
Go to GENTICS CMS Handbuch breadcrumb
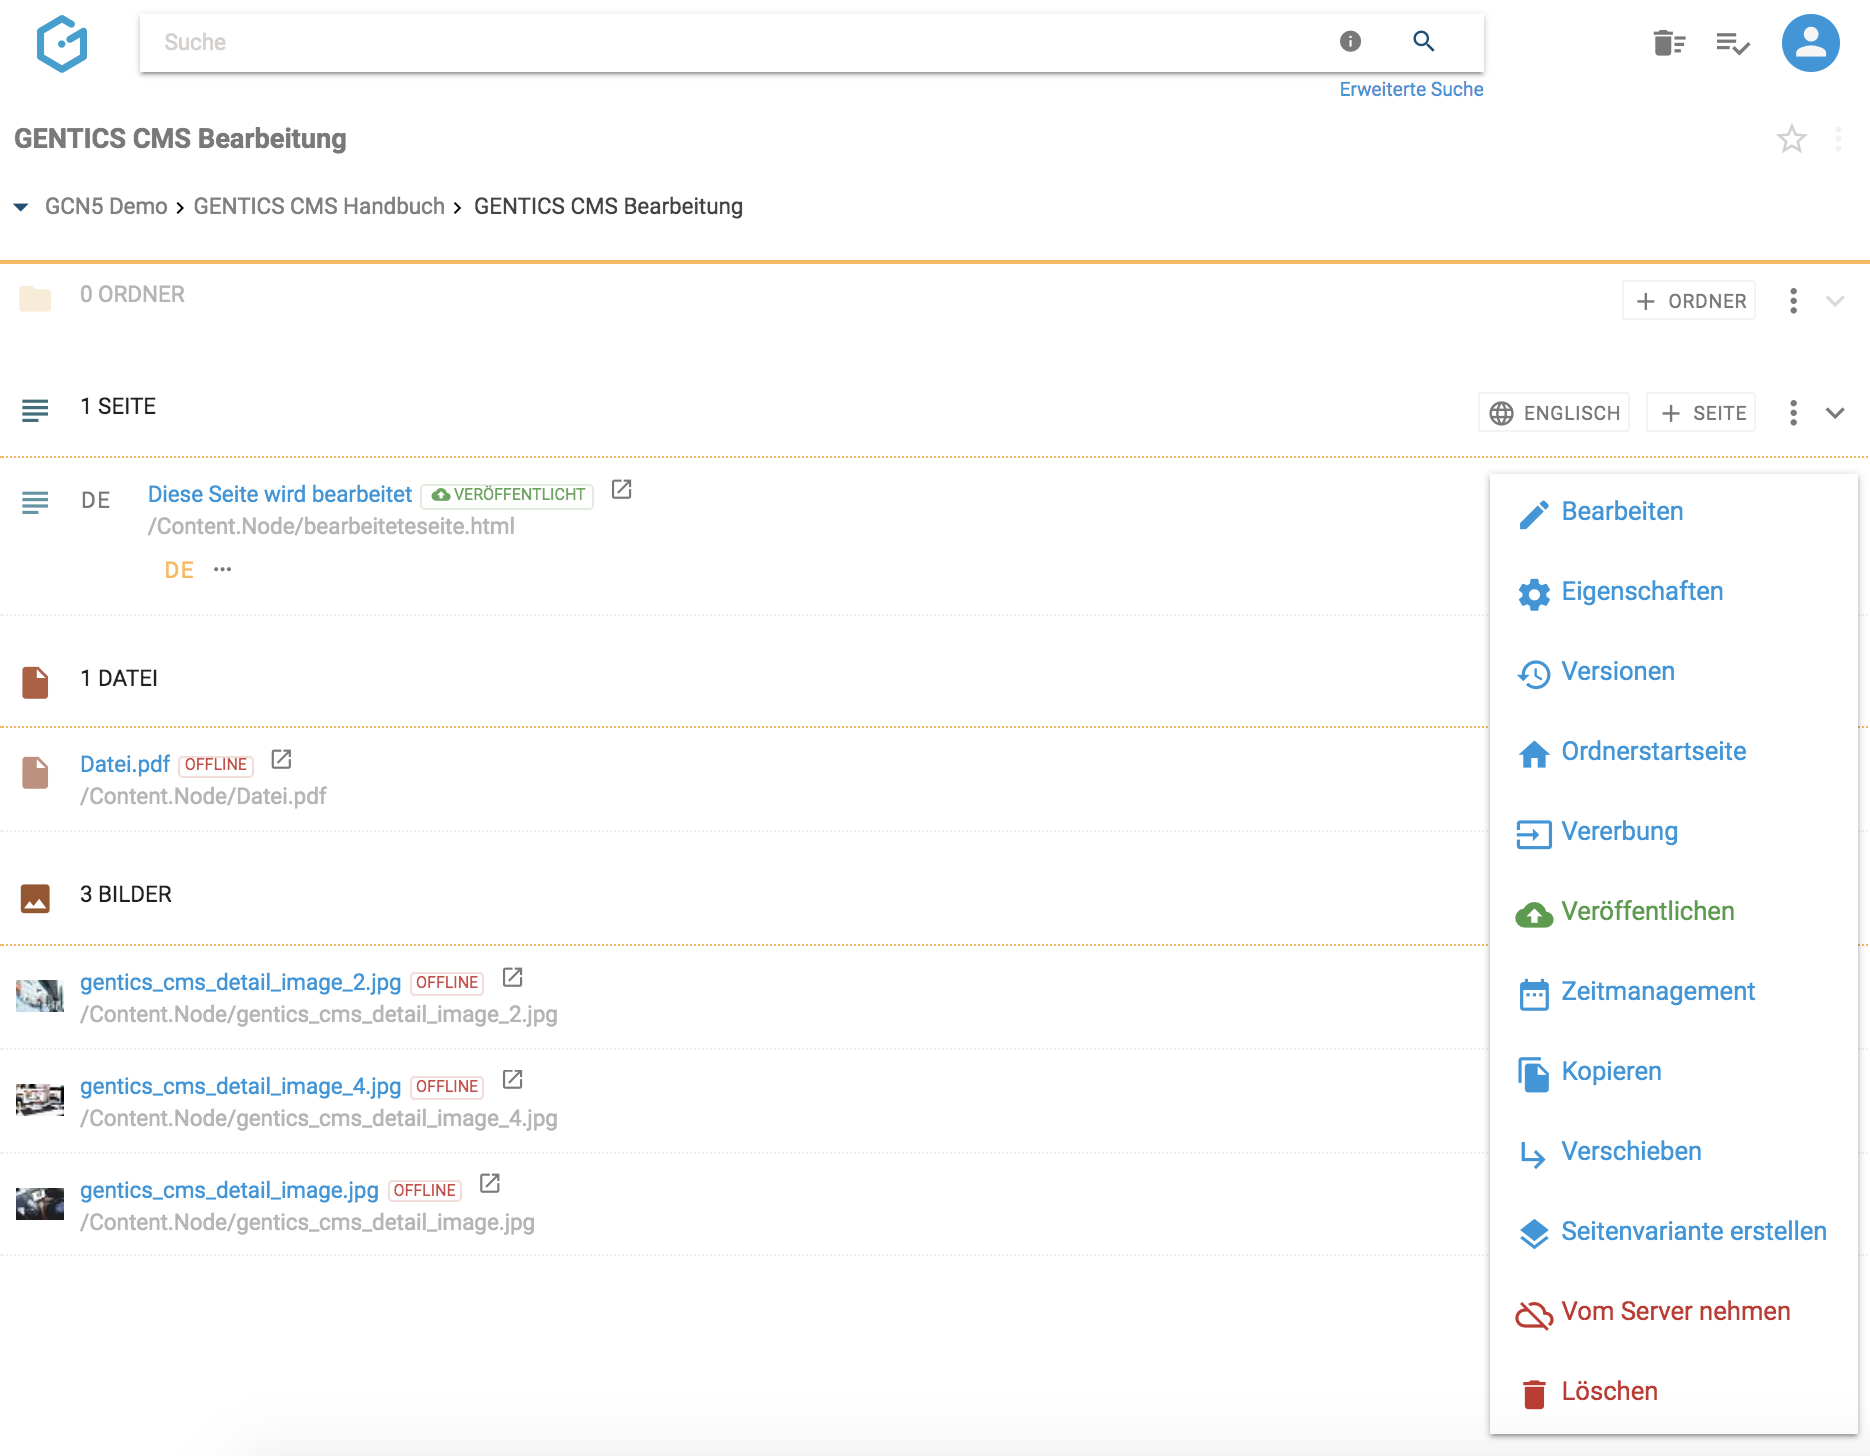(x=319, y=206)
